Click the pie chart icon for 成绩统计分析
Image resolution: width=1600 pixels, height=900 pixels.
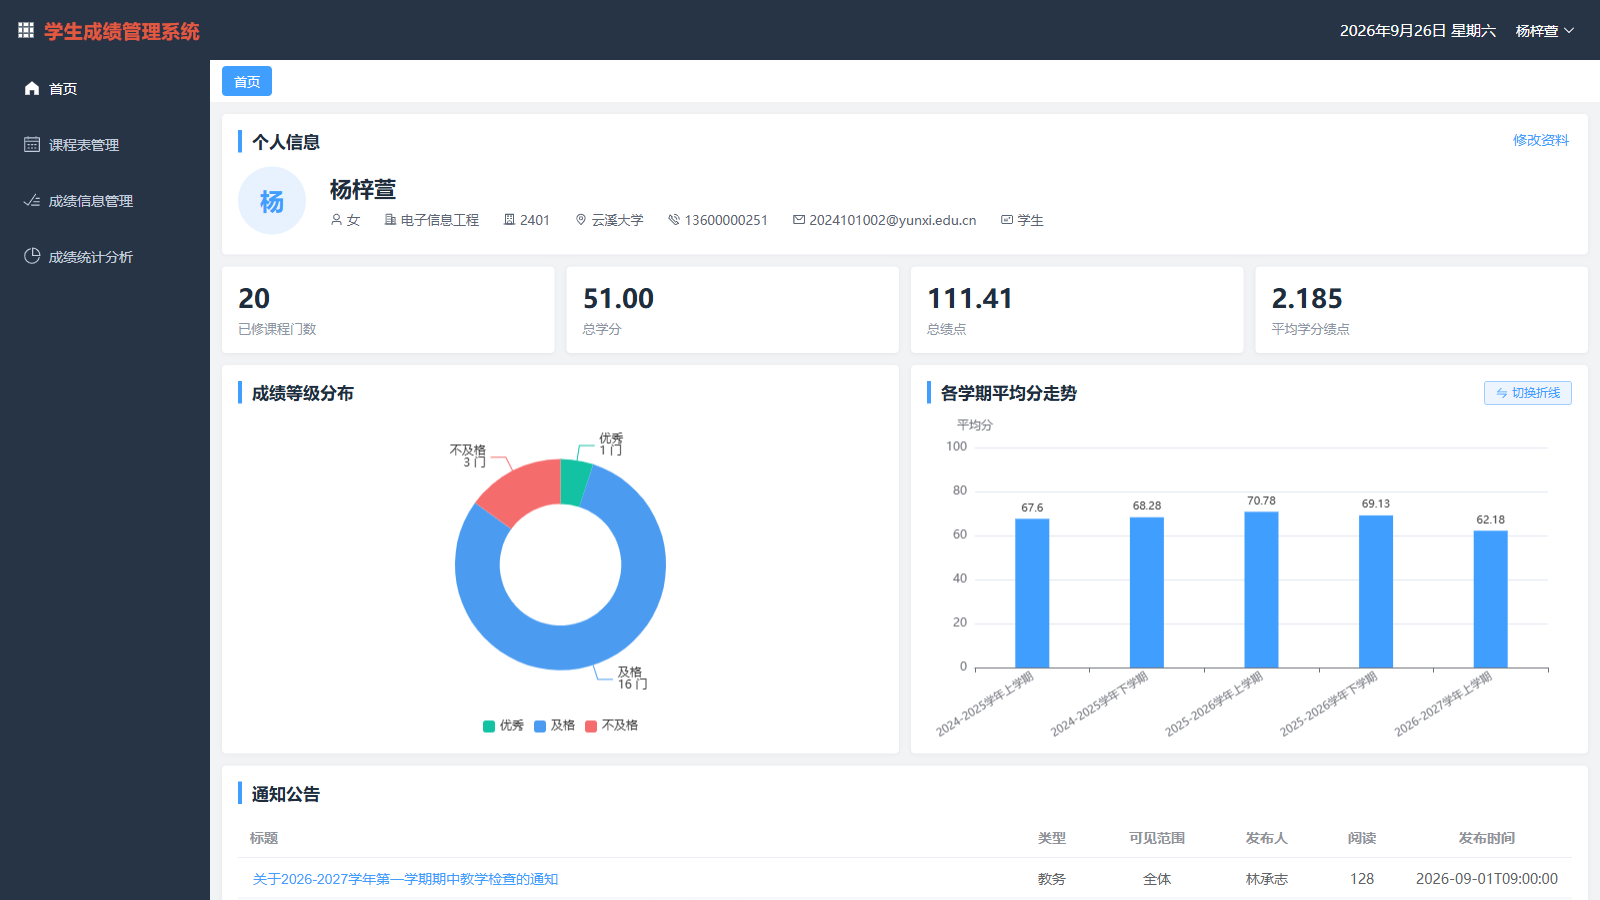(32, 256)
